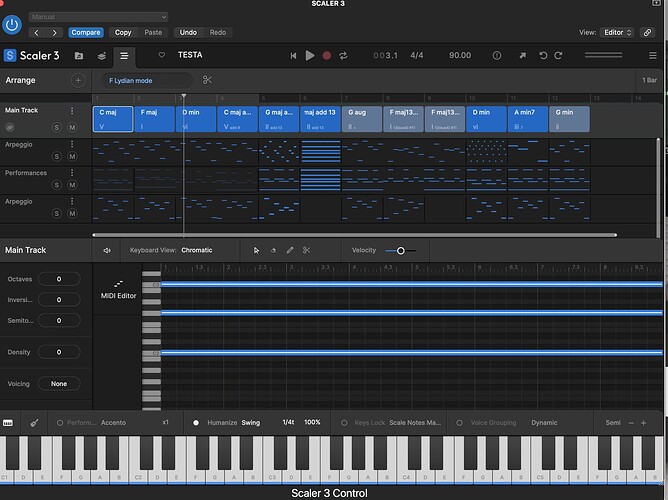Click the red record button
Image resolution: width=668 pixels, height=500 pixels.
pos(327,56)
